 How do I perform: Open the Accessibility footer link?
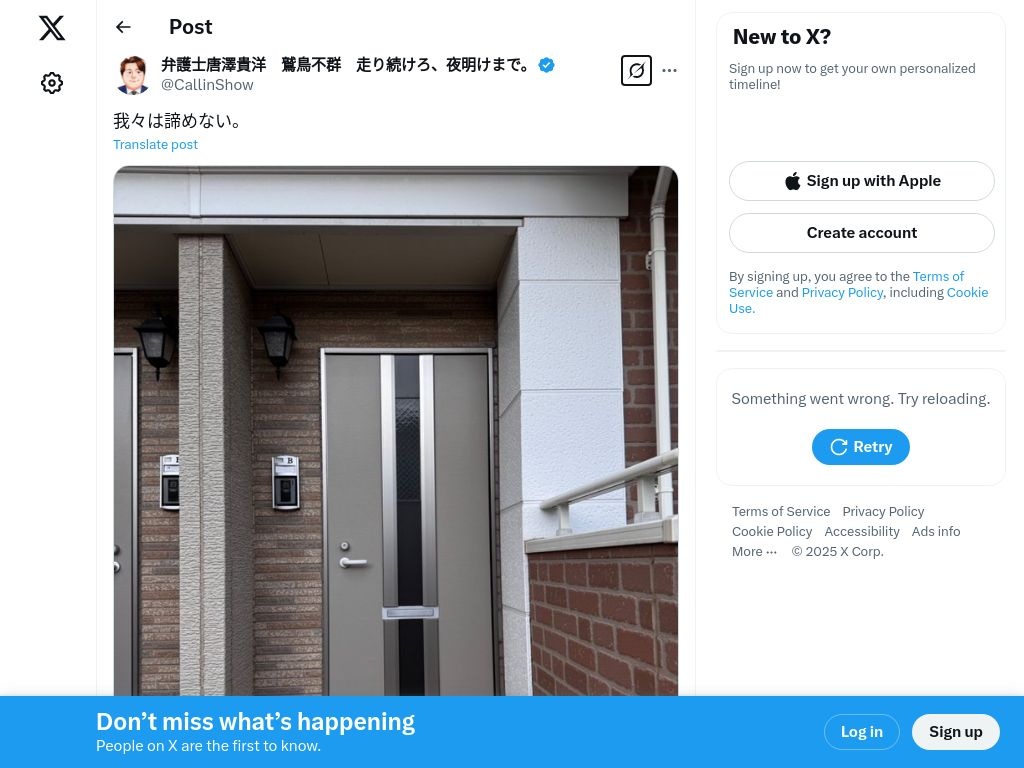pos(861,532)
